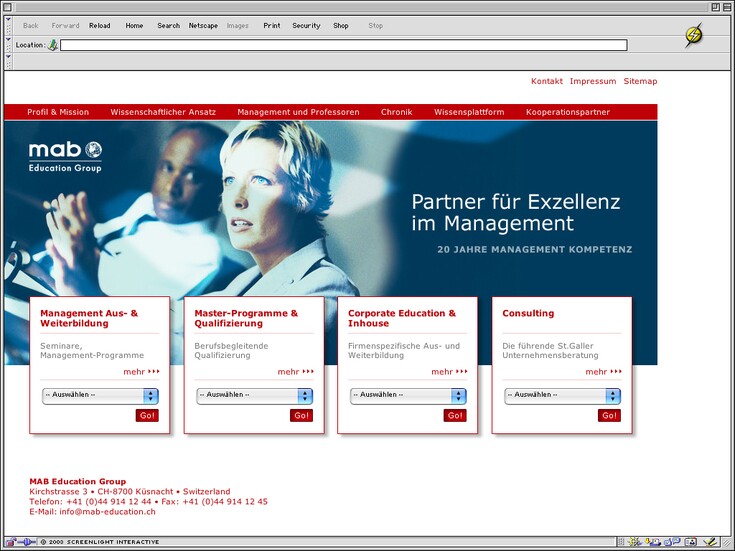Viewport: 735px width, 551px height.
Task: Click the windowshade collapse box on title bar
Action: pyautogui.click(x=726, y=7)
